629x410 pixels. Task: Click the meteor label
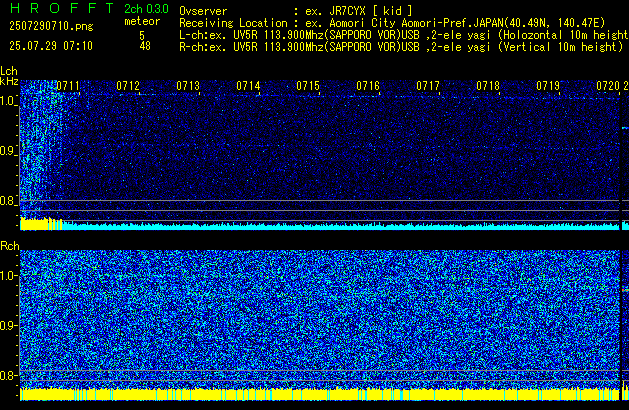142,21
